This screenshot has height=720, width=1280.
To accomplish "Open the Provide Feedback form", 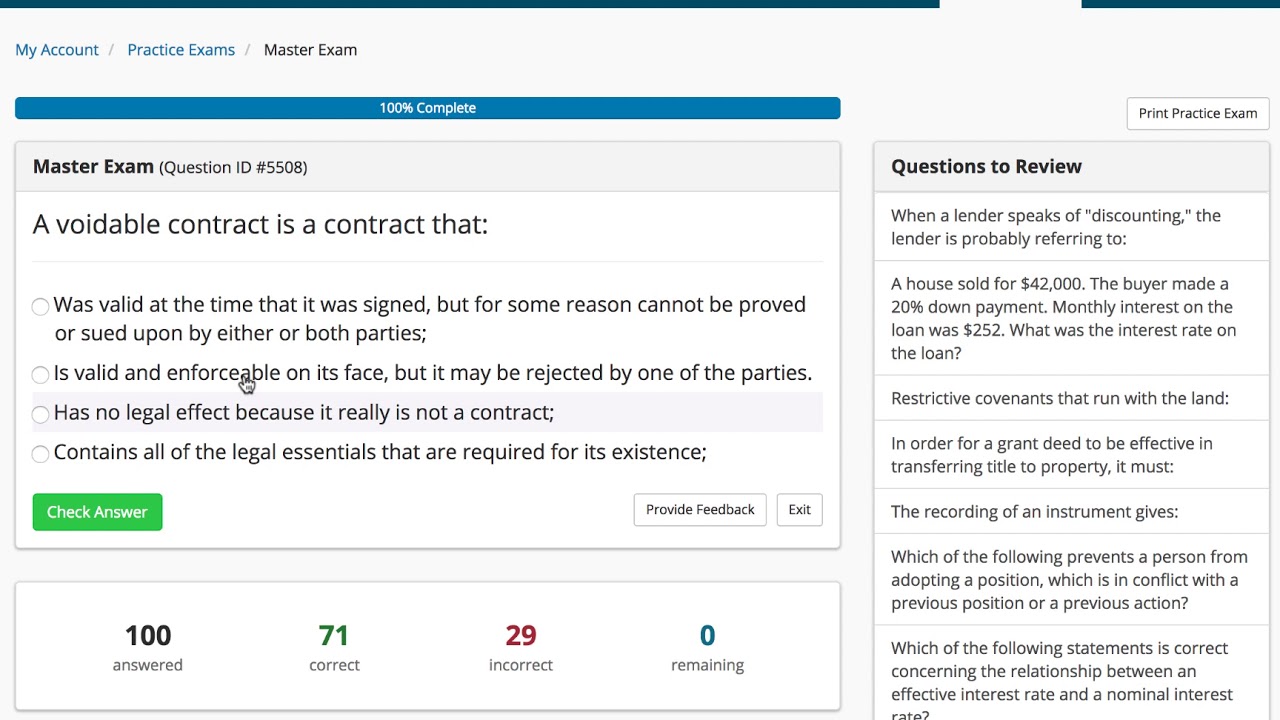I will coord(700,510).
